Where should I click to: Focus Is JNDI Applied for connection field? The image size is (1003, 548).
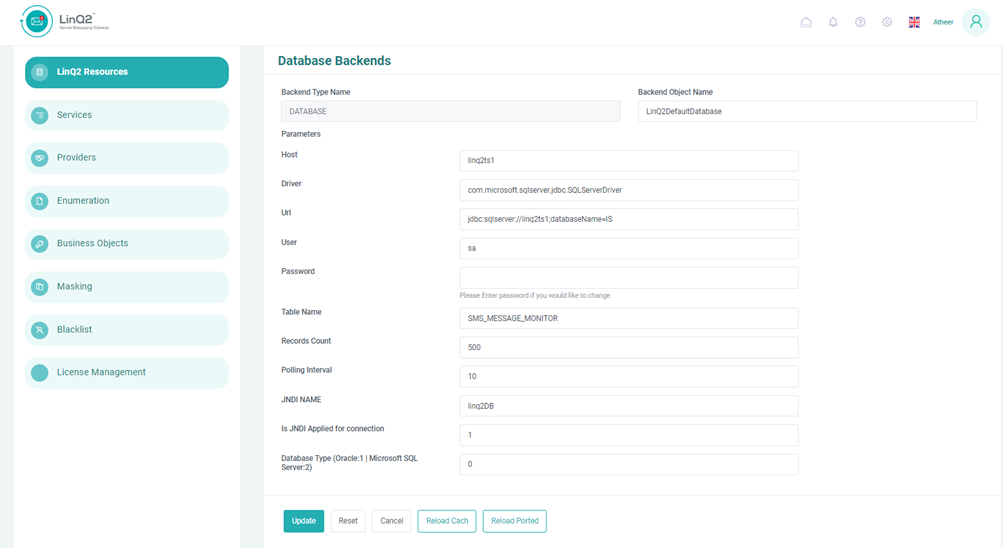pyautogui.click(x=629, y=435)
